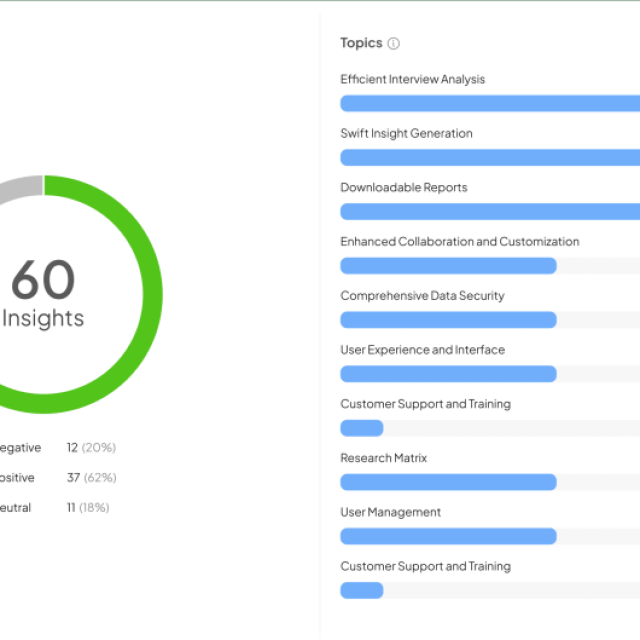Click the Topics heading
Image resolution: width=640 pixels, height=640 pixels.
[x=361, y=43]
